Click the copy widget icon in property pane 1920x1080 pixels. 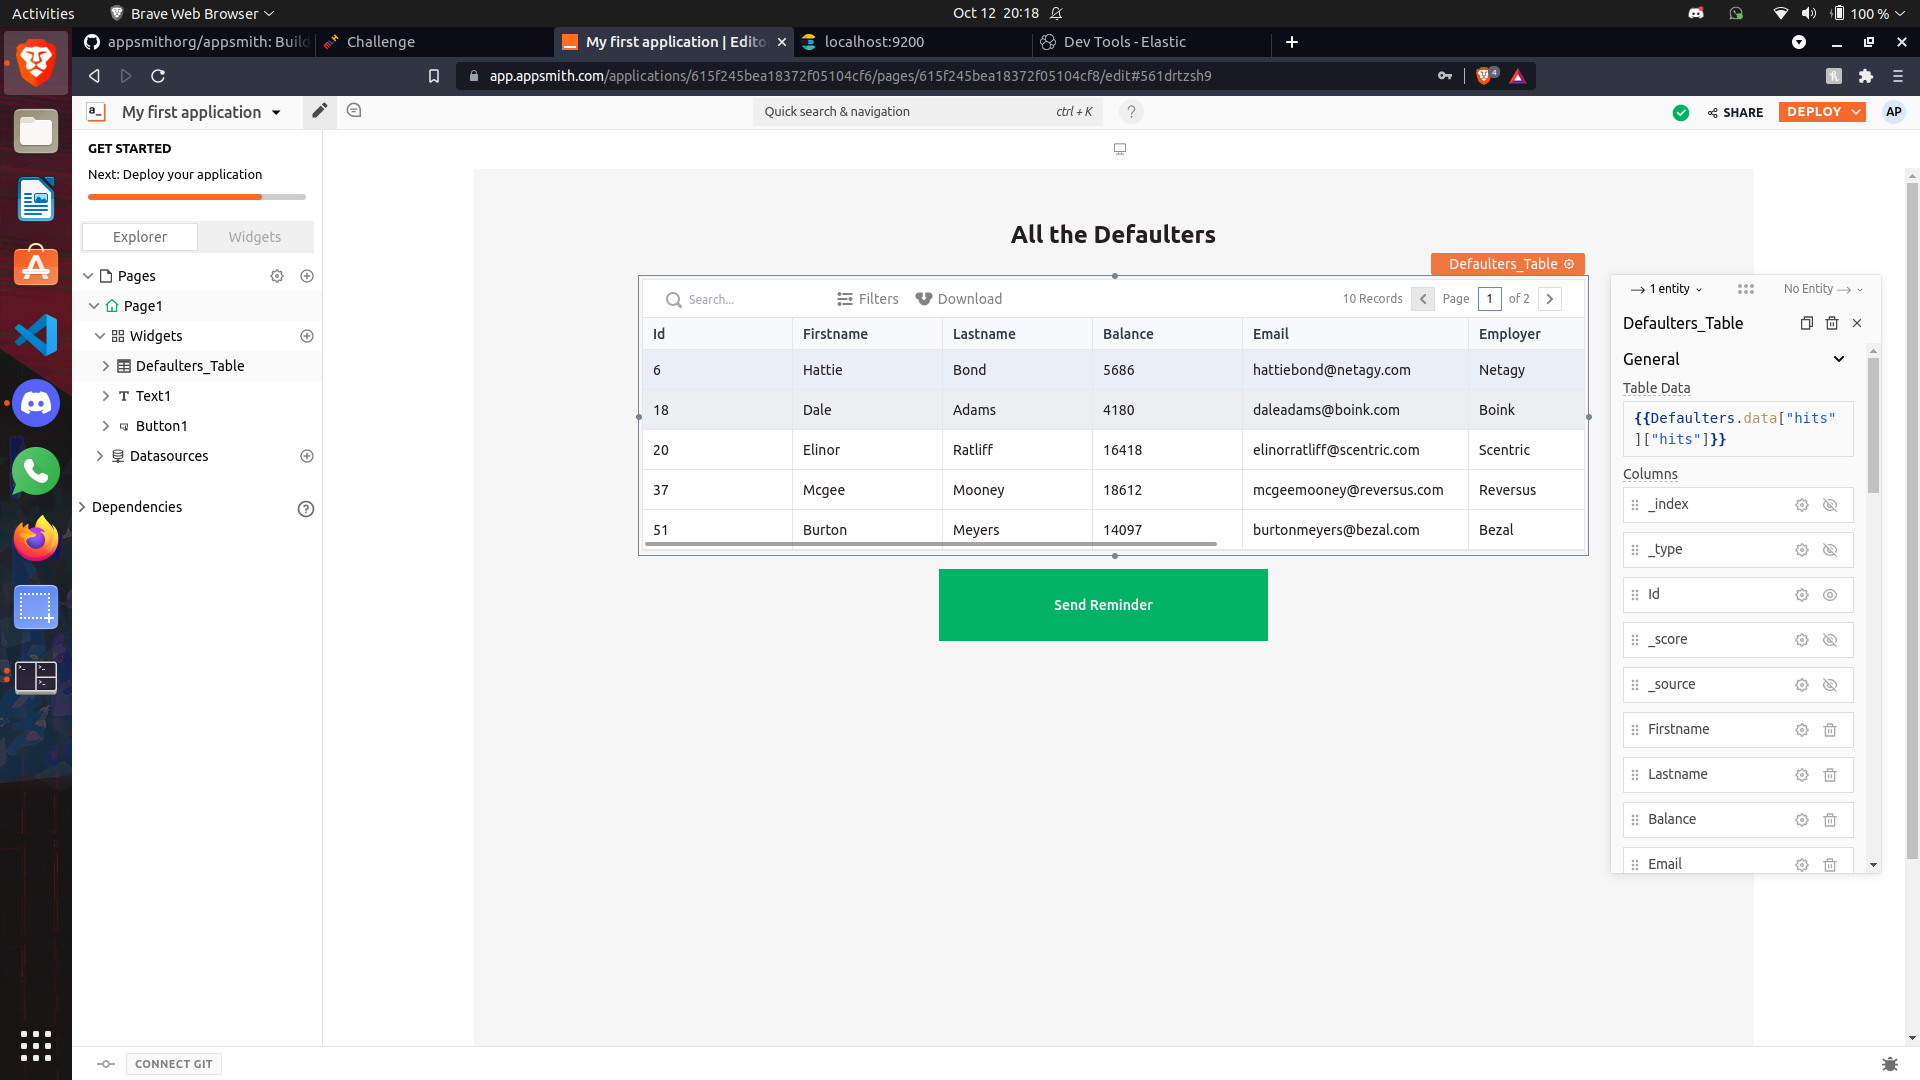click(1806, 323)
